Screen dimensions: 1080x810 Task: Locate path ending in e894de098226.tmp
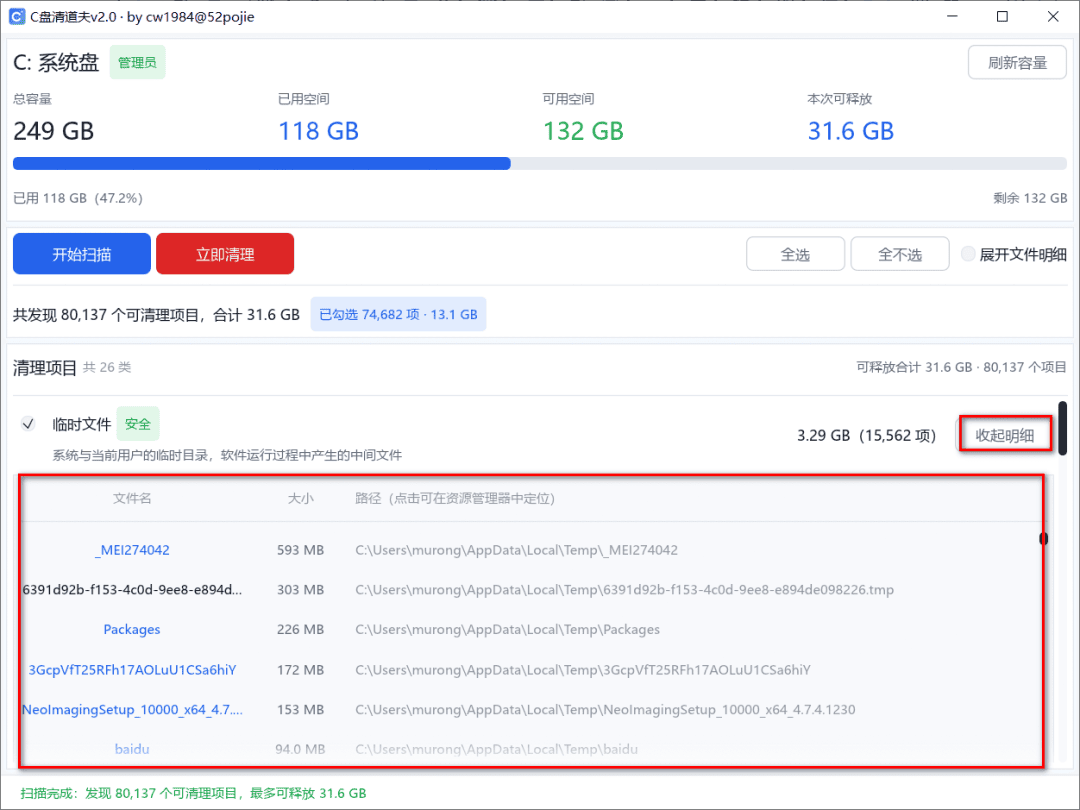click(x=625, y=590)
